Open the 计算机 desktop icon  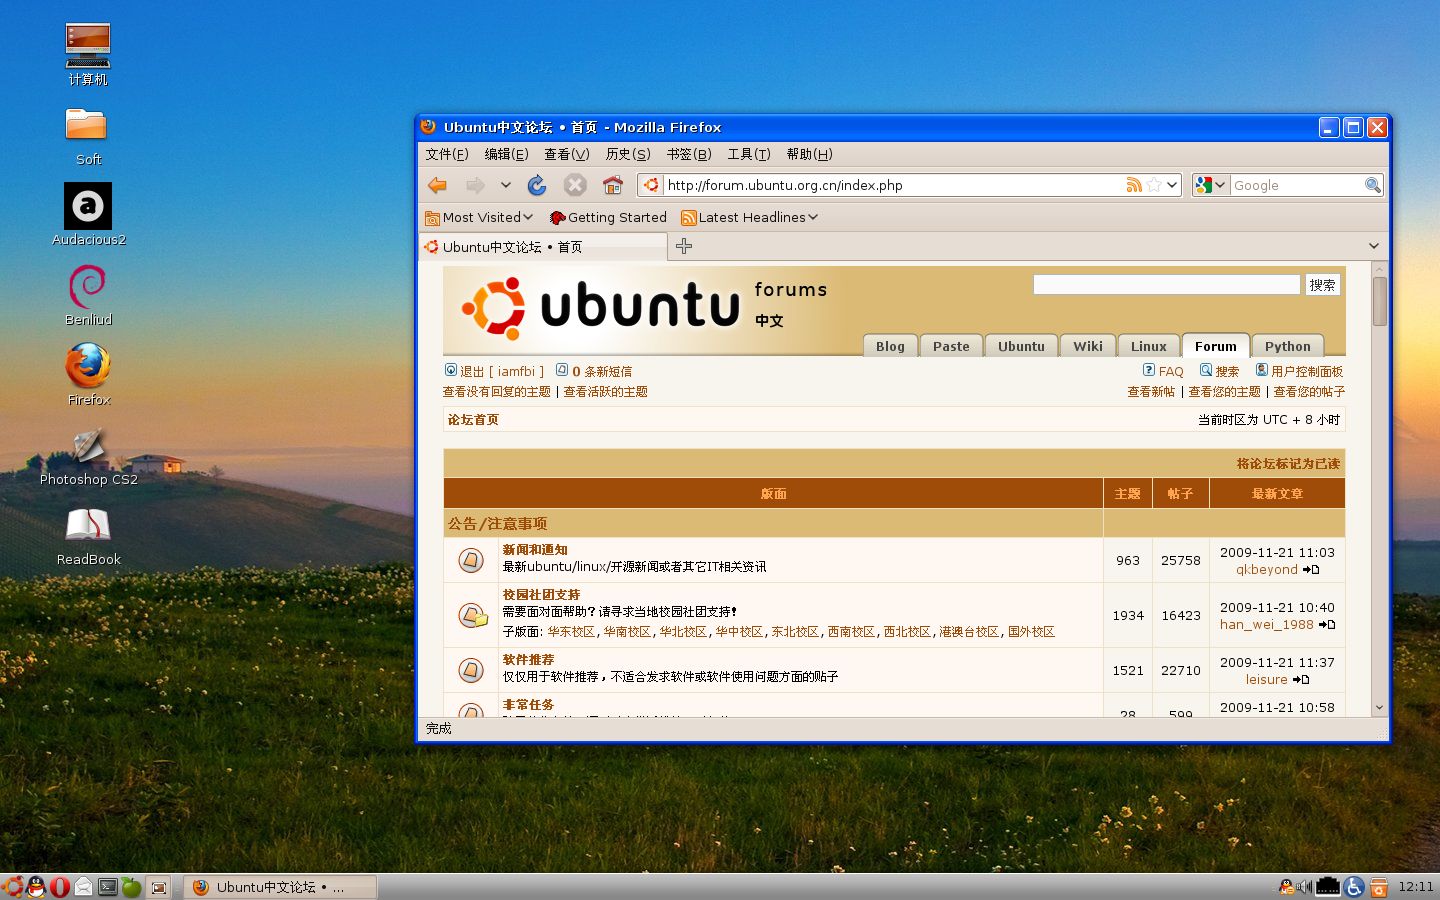[88, 54]
